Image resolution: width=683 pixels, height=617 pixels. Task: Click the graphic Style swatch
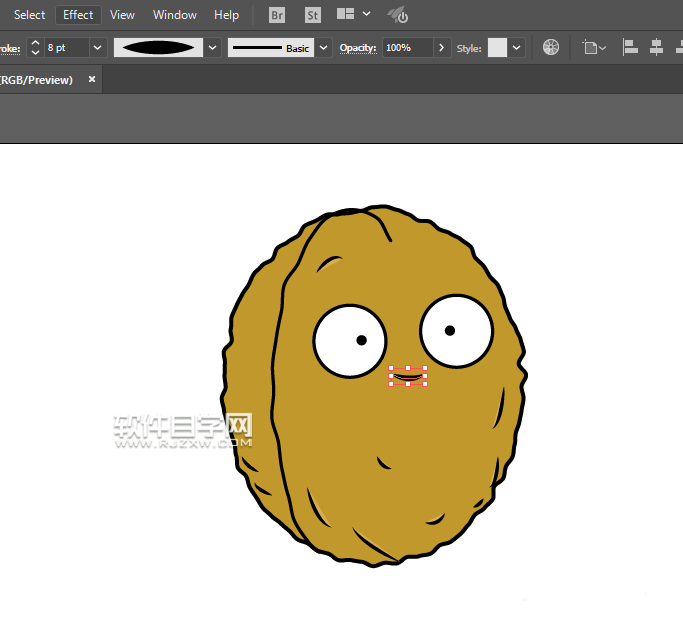[497, 47]
